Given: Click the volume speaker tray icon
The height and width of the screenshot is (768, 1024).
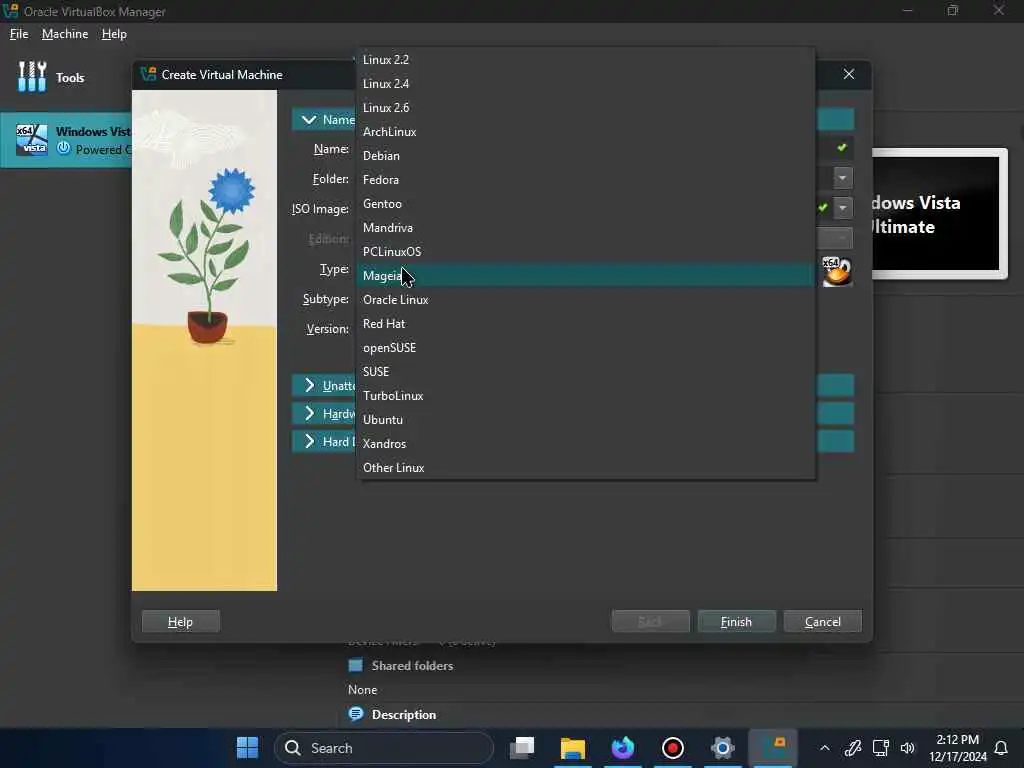Looking at the screenshot, I should coord(908,748).
